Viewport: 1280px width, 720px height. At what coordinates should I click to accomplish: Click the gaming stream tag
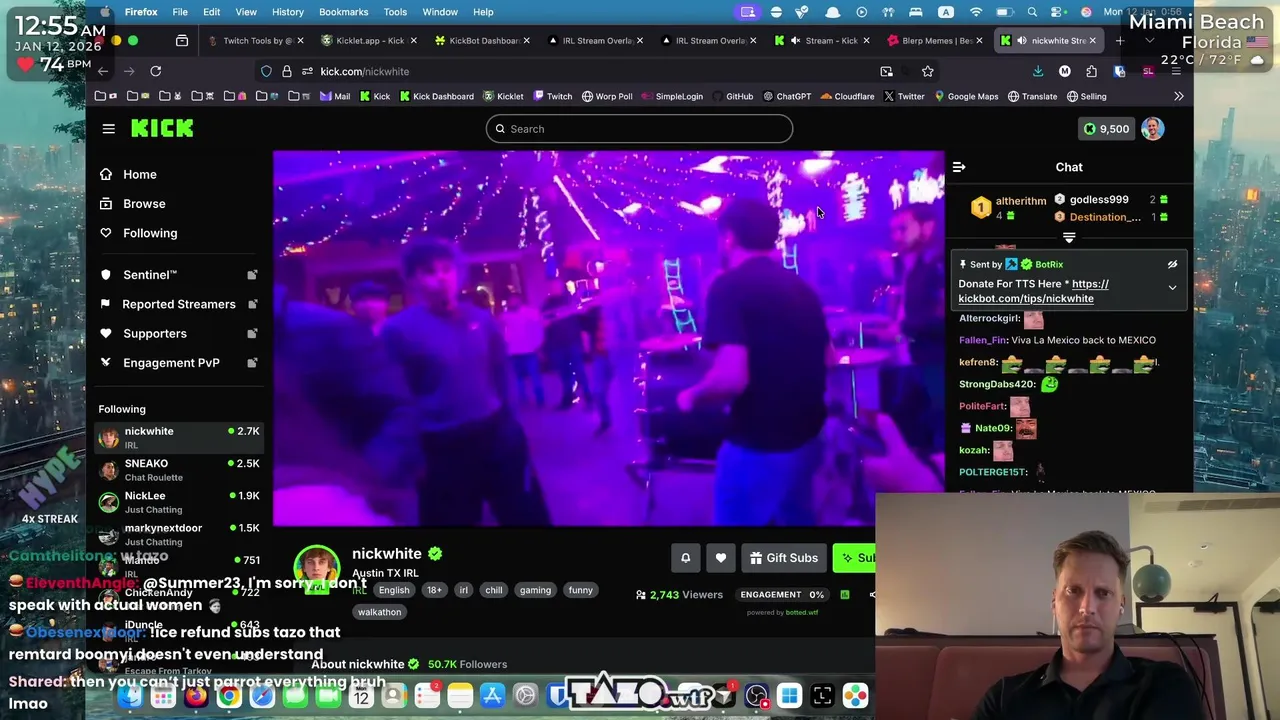pos(535,590)
